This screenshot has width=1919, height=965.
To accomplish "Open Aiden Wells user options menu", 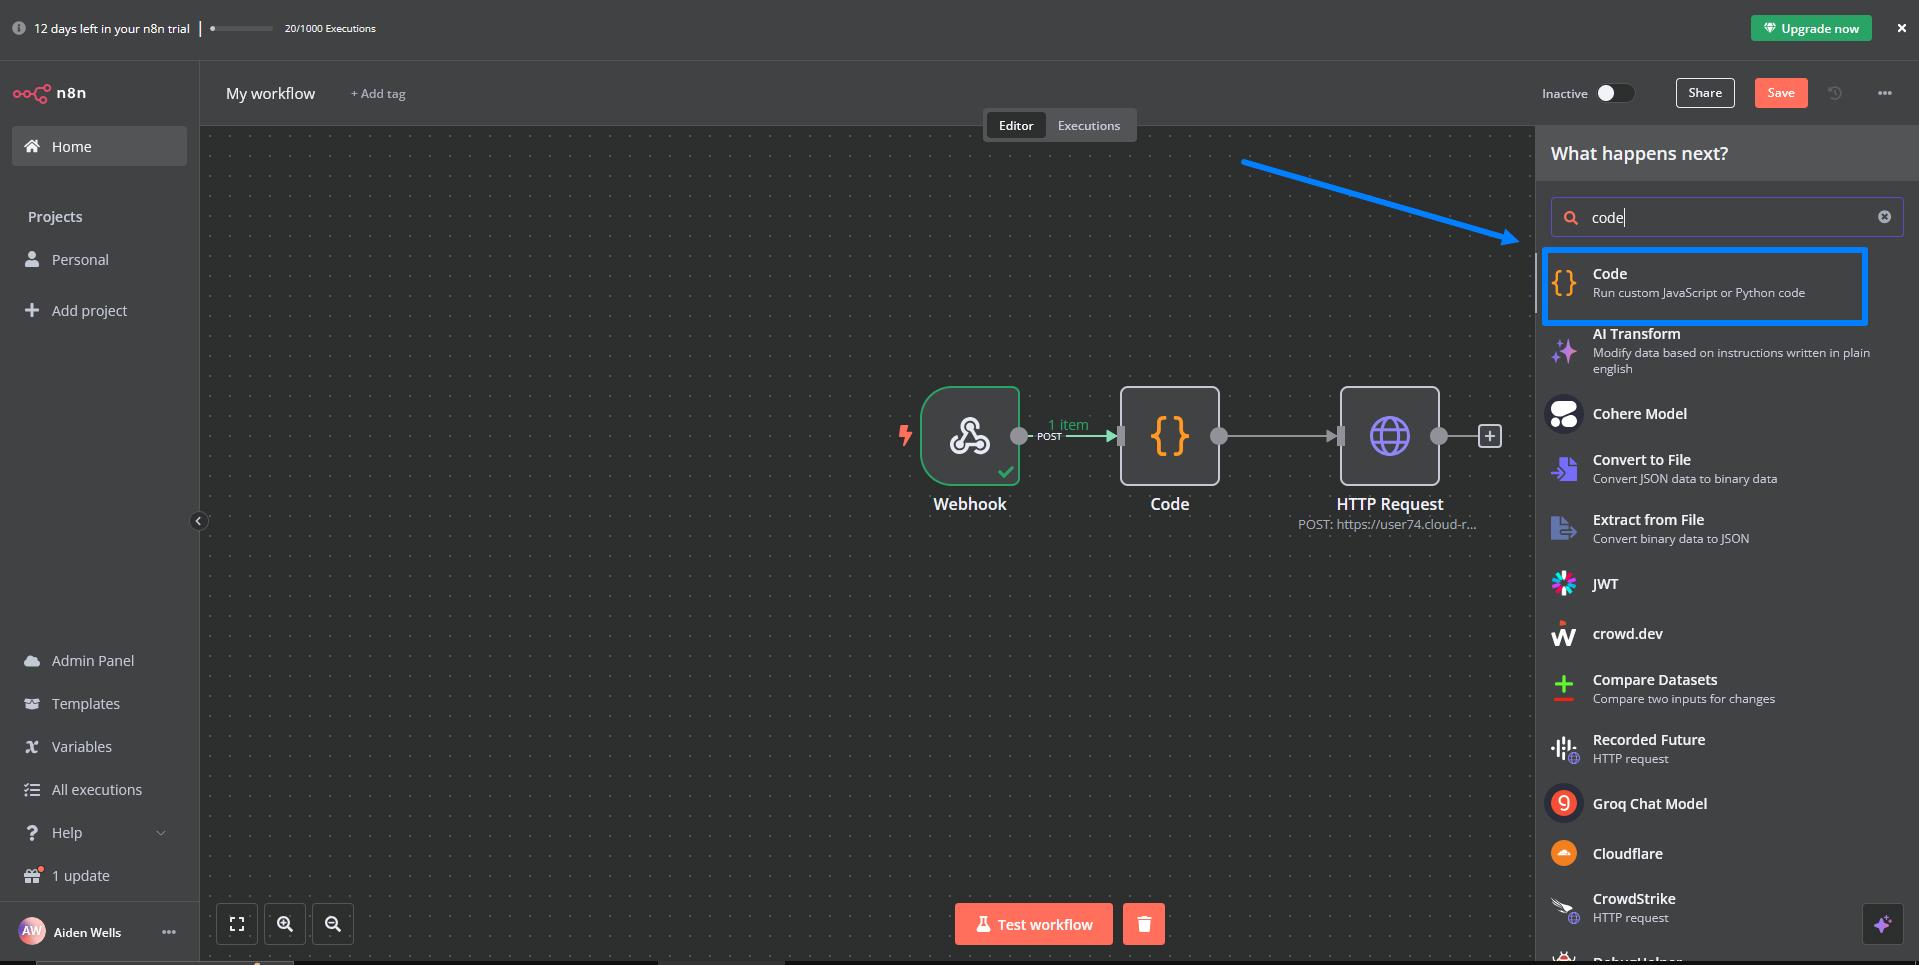I will click(x=169, y=932).
